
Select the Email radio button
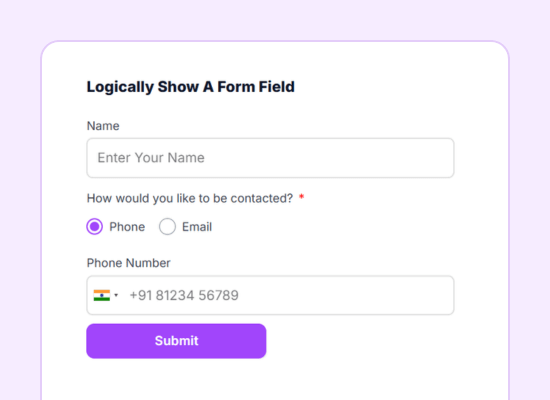pyautogui.click(x=167, y=227)
